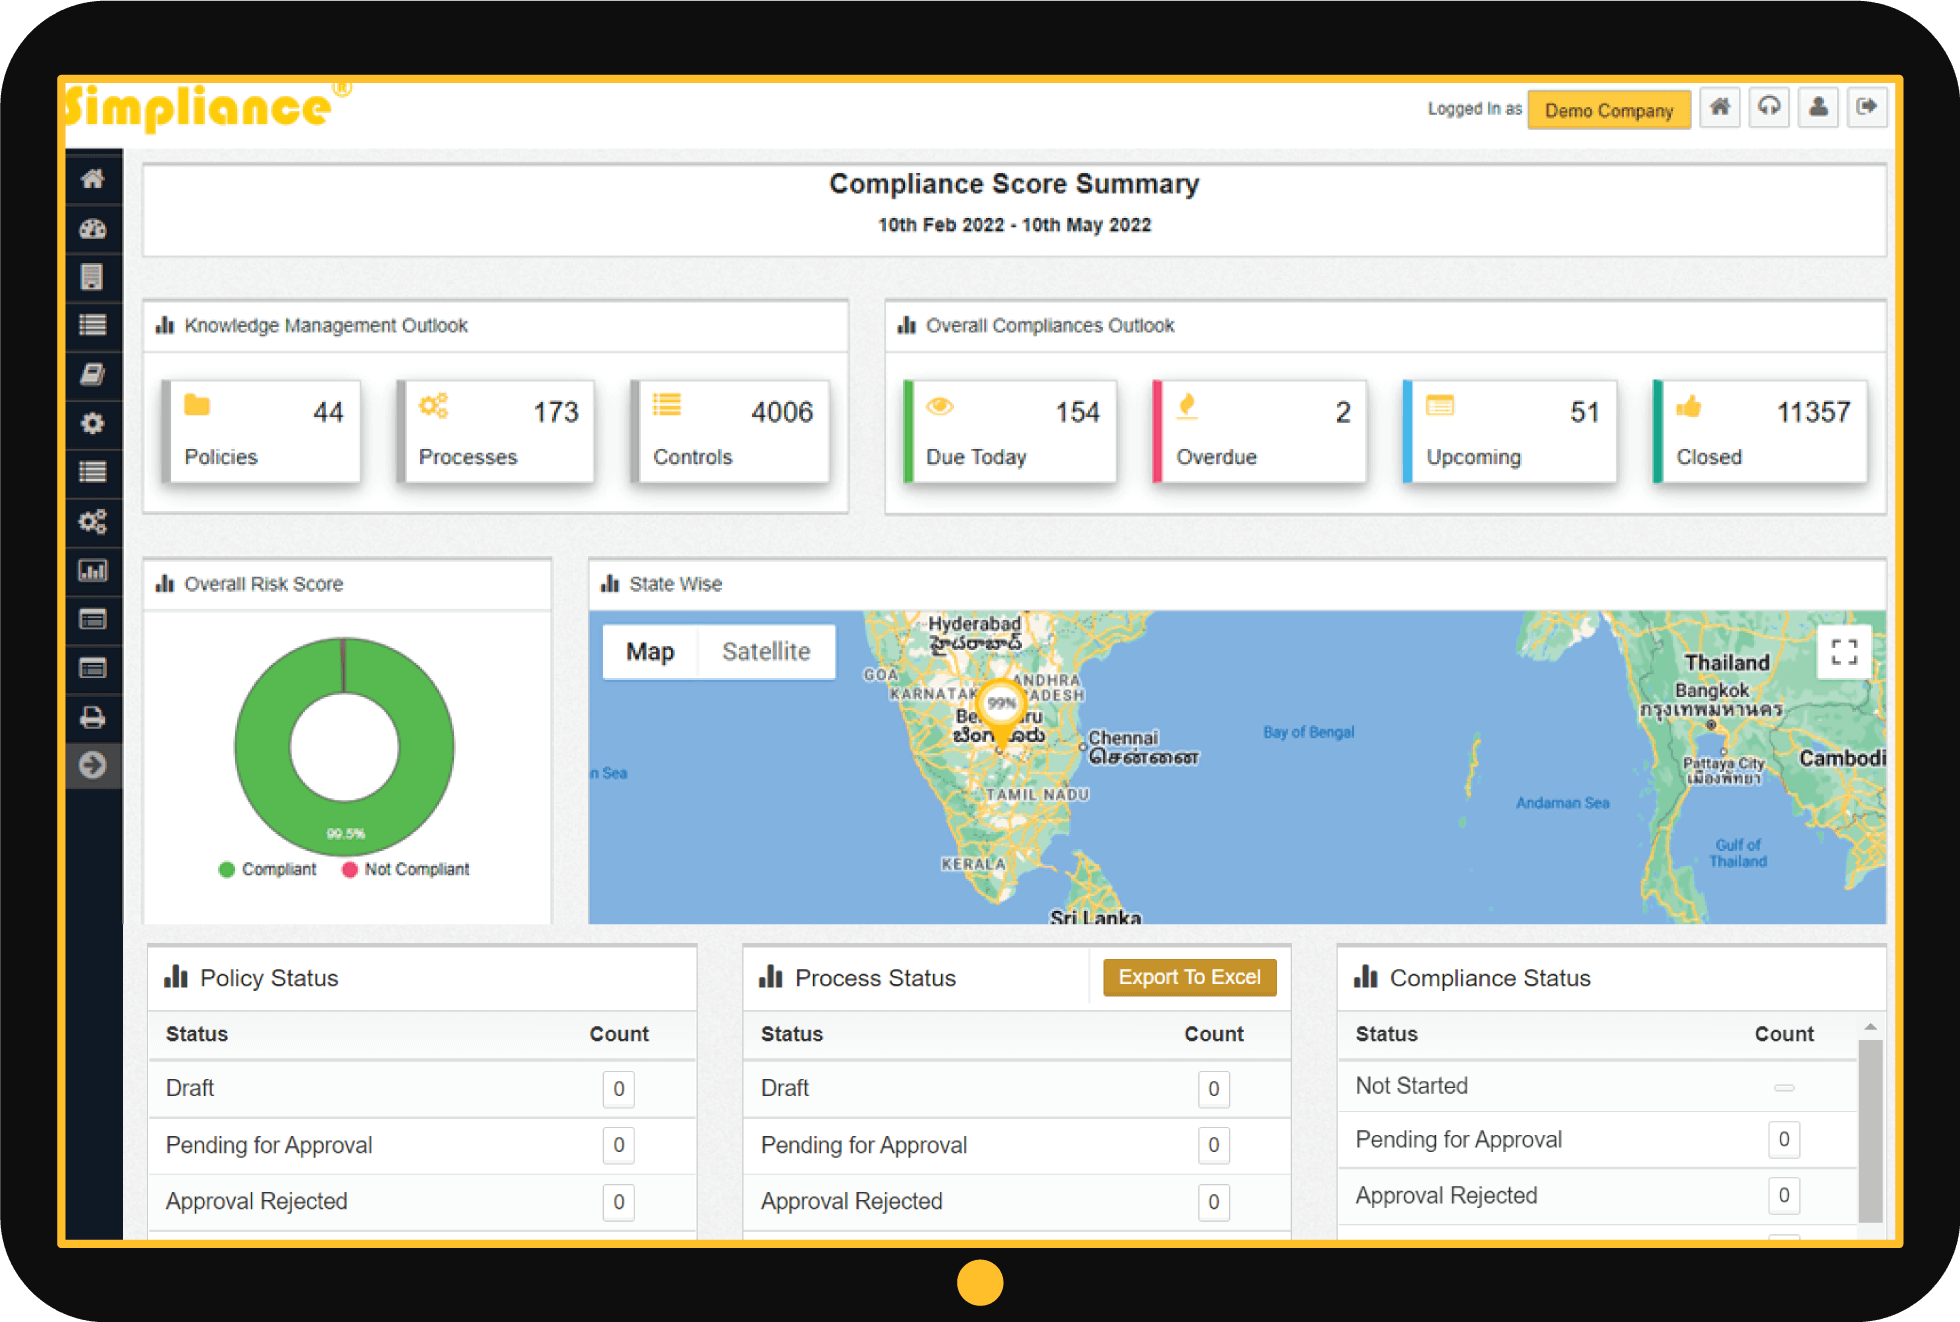1960x1322 pixels.
Task: Expand sidebar with the arrow circle icon
Action: (x=93, y=765)
